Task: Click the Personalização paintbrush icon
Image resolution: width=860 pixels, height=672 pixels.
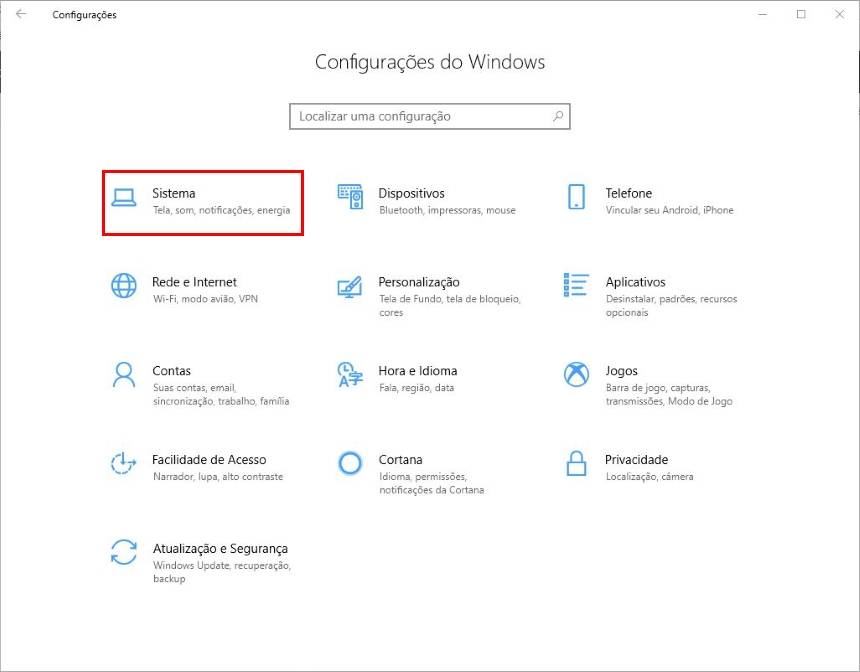Action: (x=350, y=286)
